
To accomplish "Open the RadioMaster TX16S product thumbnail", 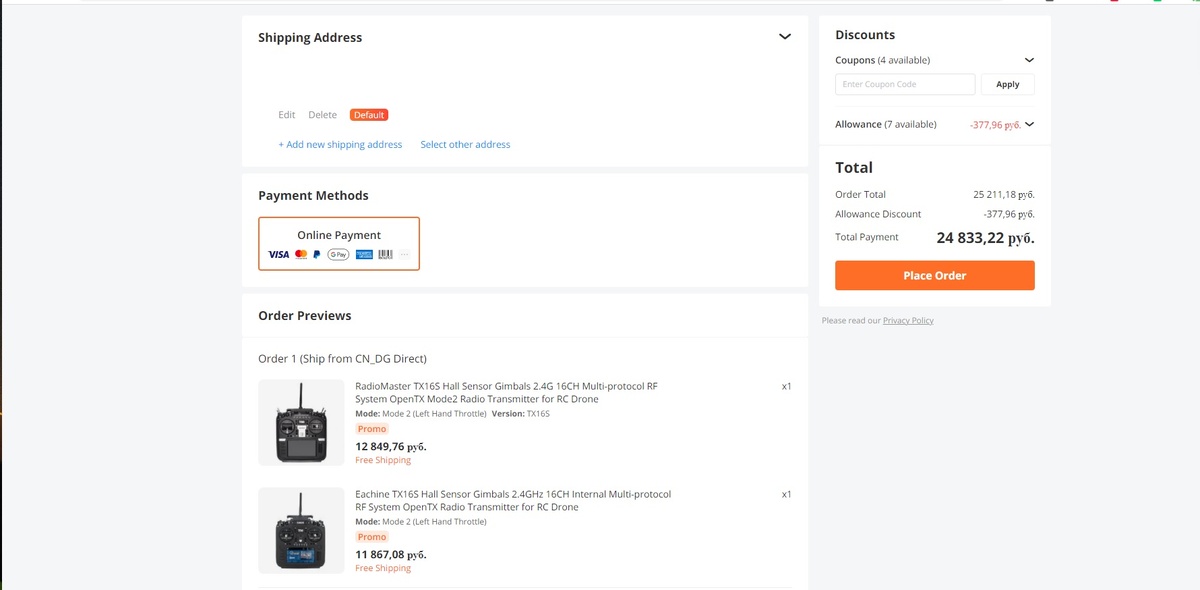I will coord(301,423).
